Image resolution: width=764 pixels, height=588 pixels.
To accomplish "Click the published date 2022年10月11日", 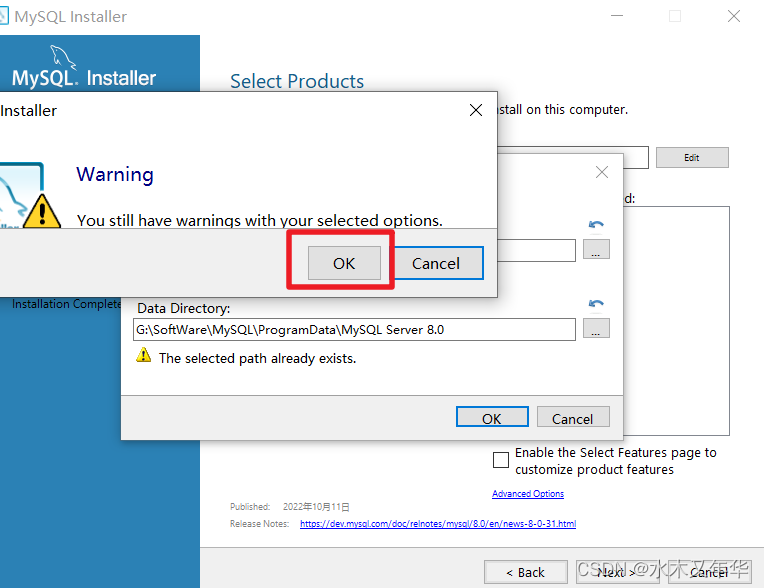I will point(316,507).
